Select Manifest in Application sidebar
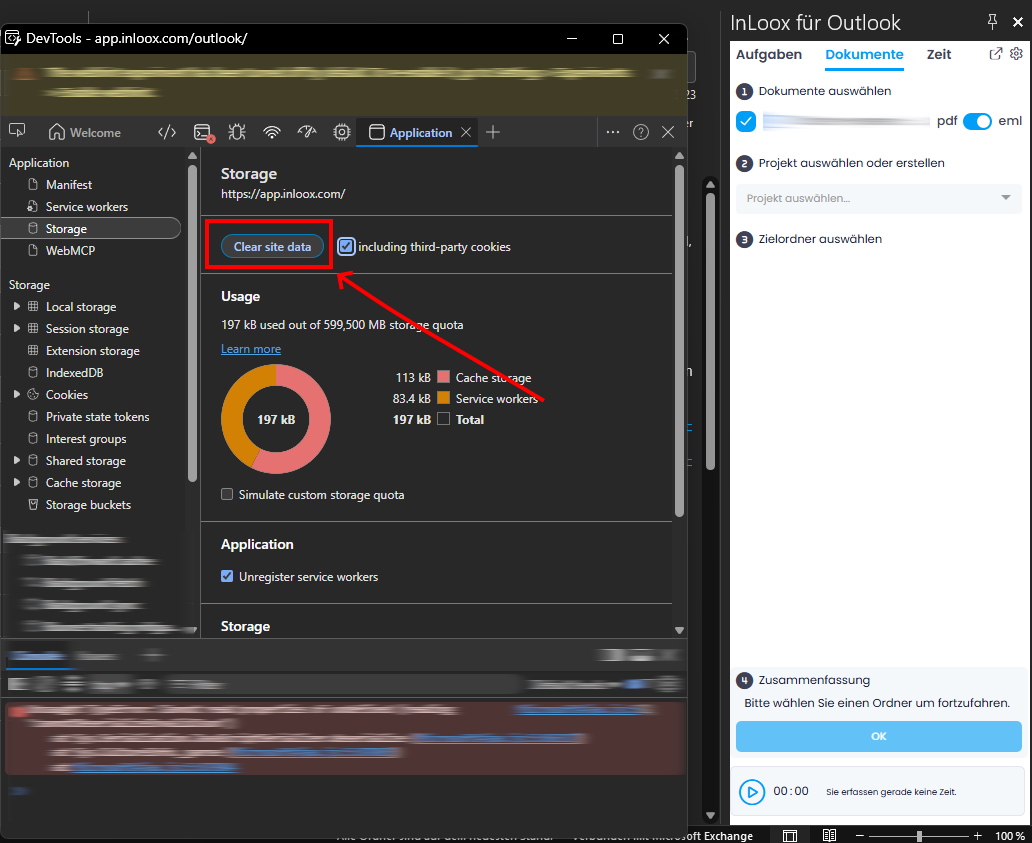 68,185
